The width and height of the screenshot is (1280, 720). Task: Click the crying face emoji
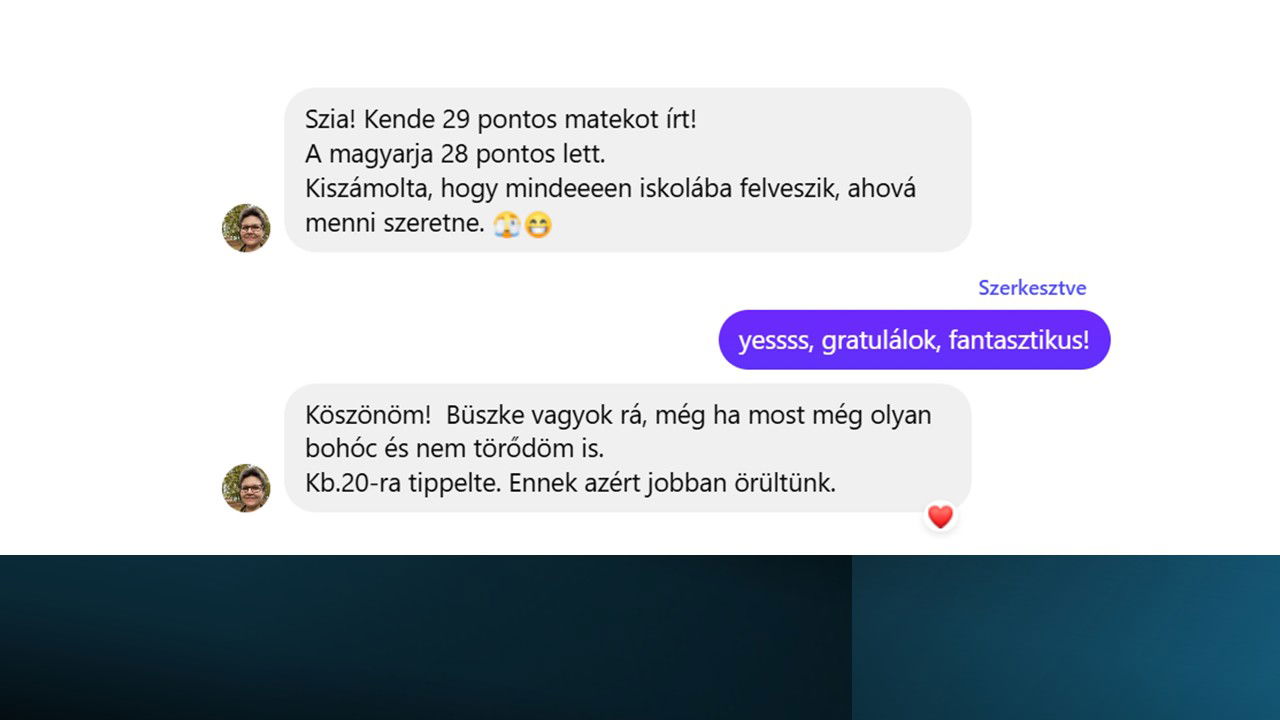pos(507,225)
